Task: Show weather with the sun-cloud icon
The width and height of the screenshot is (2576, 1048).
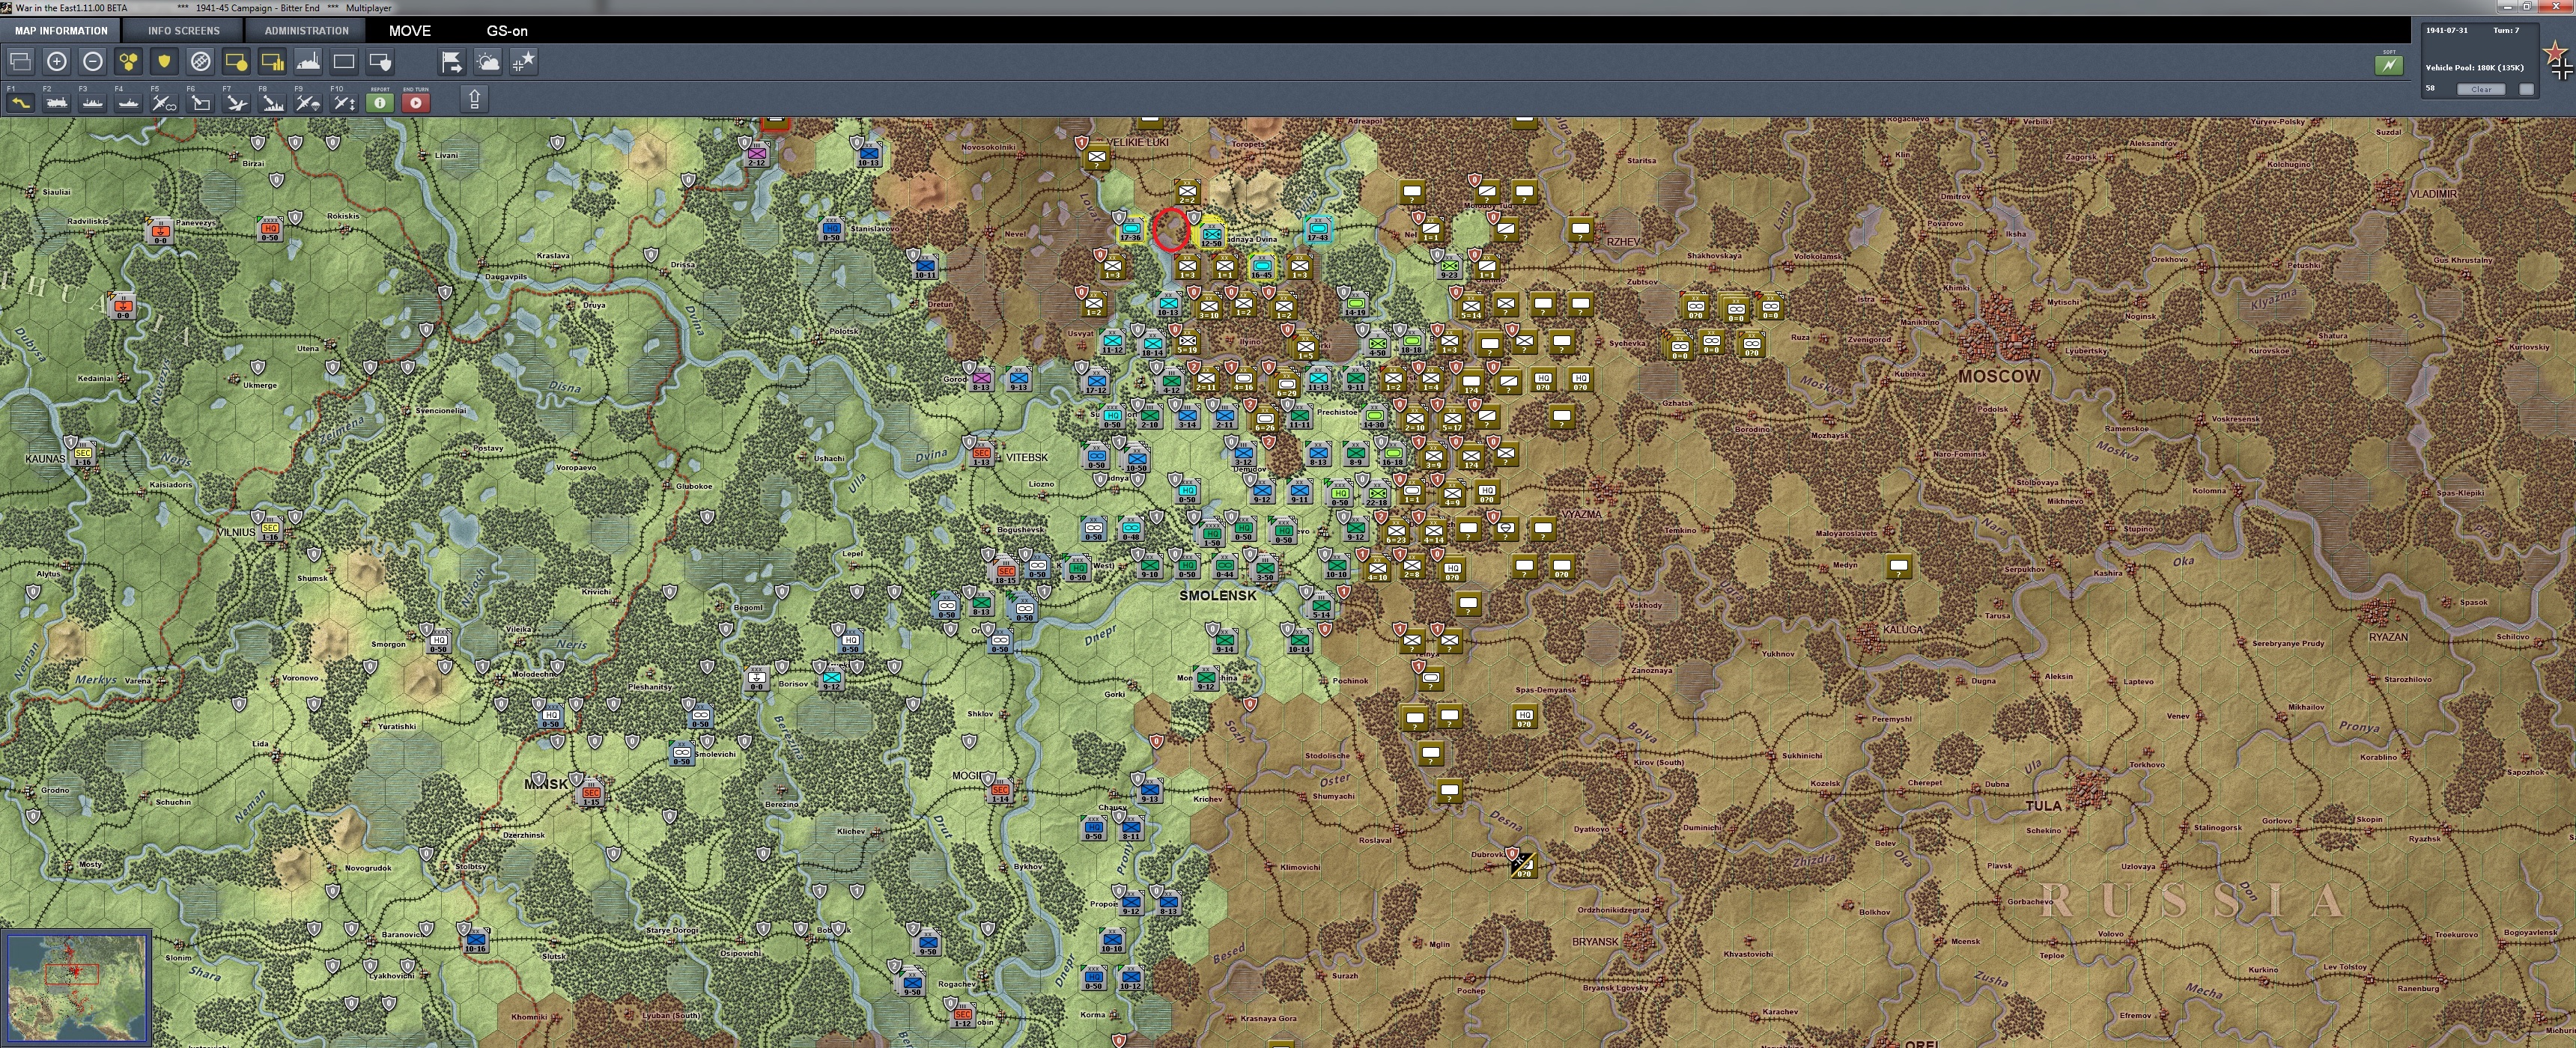Action: [488, 62]
